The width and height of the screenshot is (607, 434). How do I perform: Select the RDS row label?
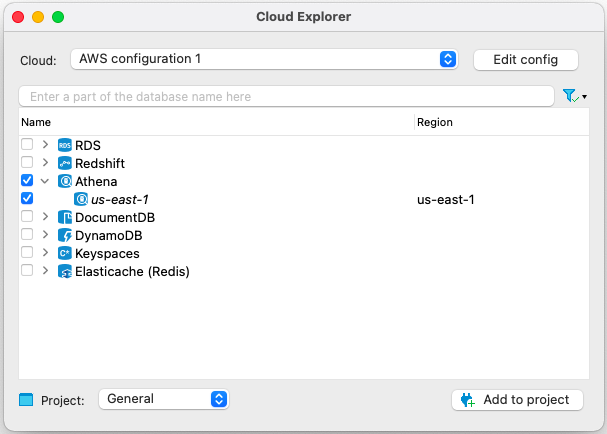pyautogui.click(x=88, y=146)
